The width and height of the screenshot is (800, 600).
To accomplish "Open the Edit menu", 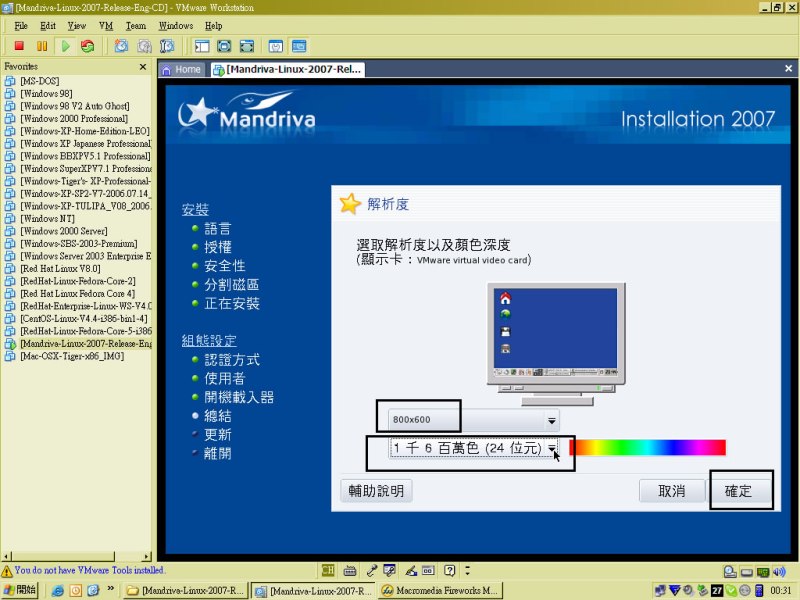I will [x=48, y=26].
